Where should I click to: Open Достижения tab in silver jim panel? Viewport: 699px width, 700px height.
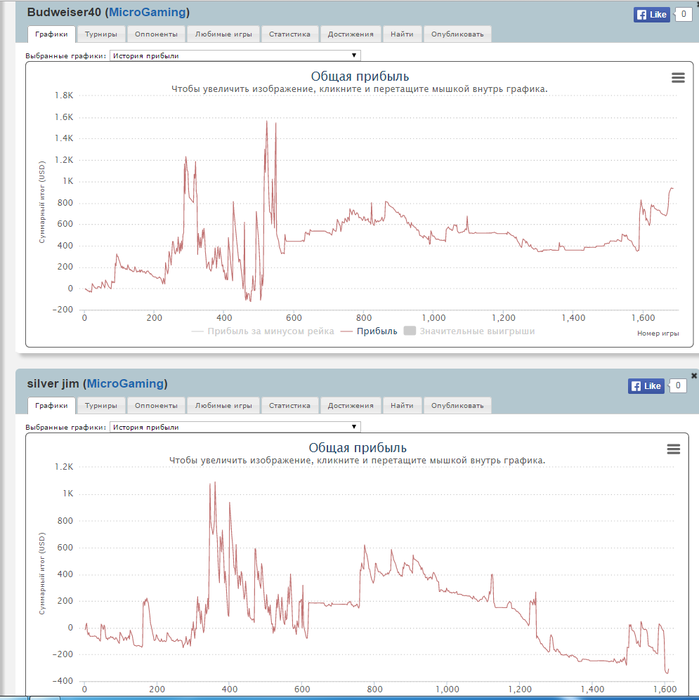tap(350, 406)
